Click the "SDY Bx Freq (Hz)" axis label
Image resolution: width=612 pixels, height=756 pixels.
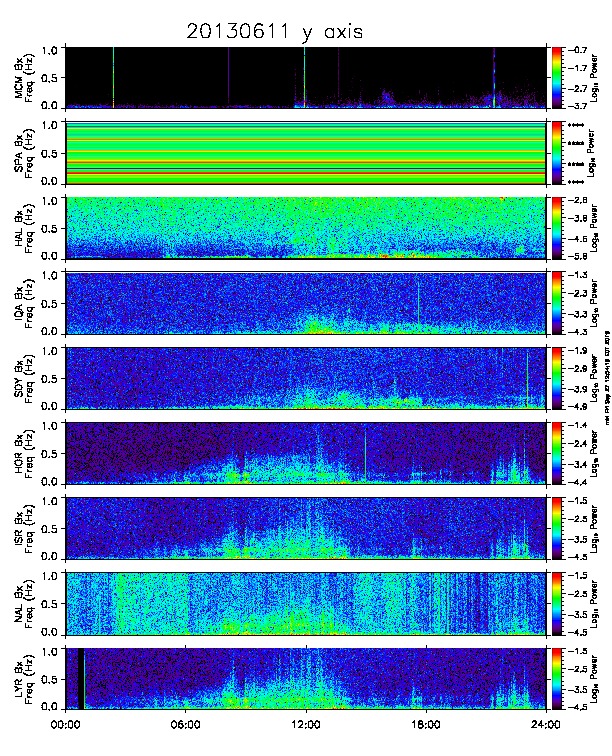[x=24, y=379]
